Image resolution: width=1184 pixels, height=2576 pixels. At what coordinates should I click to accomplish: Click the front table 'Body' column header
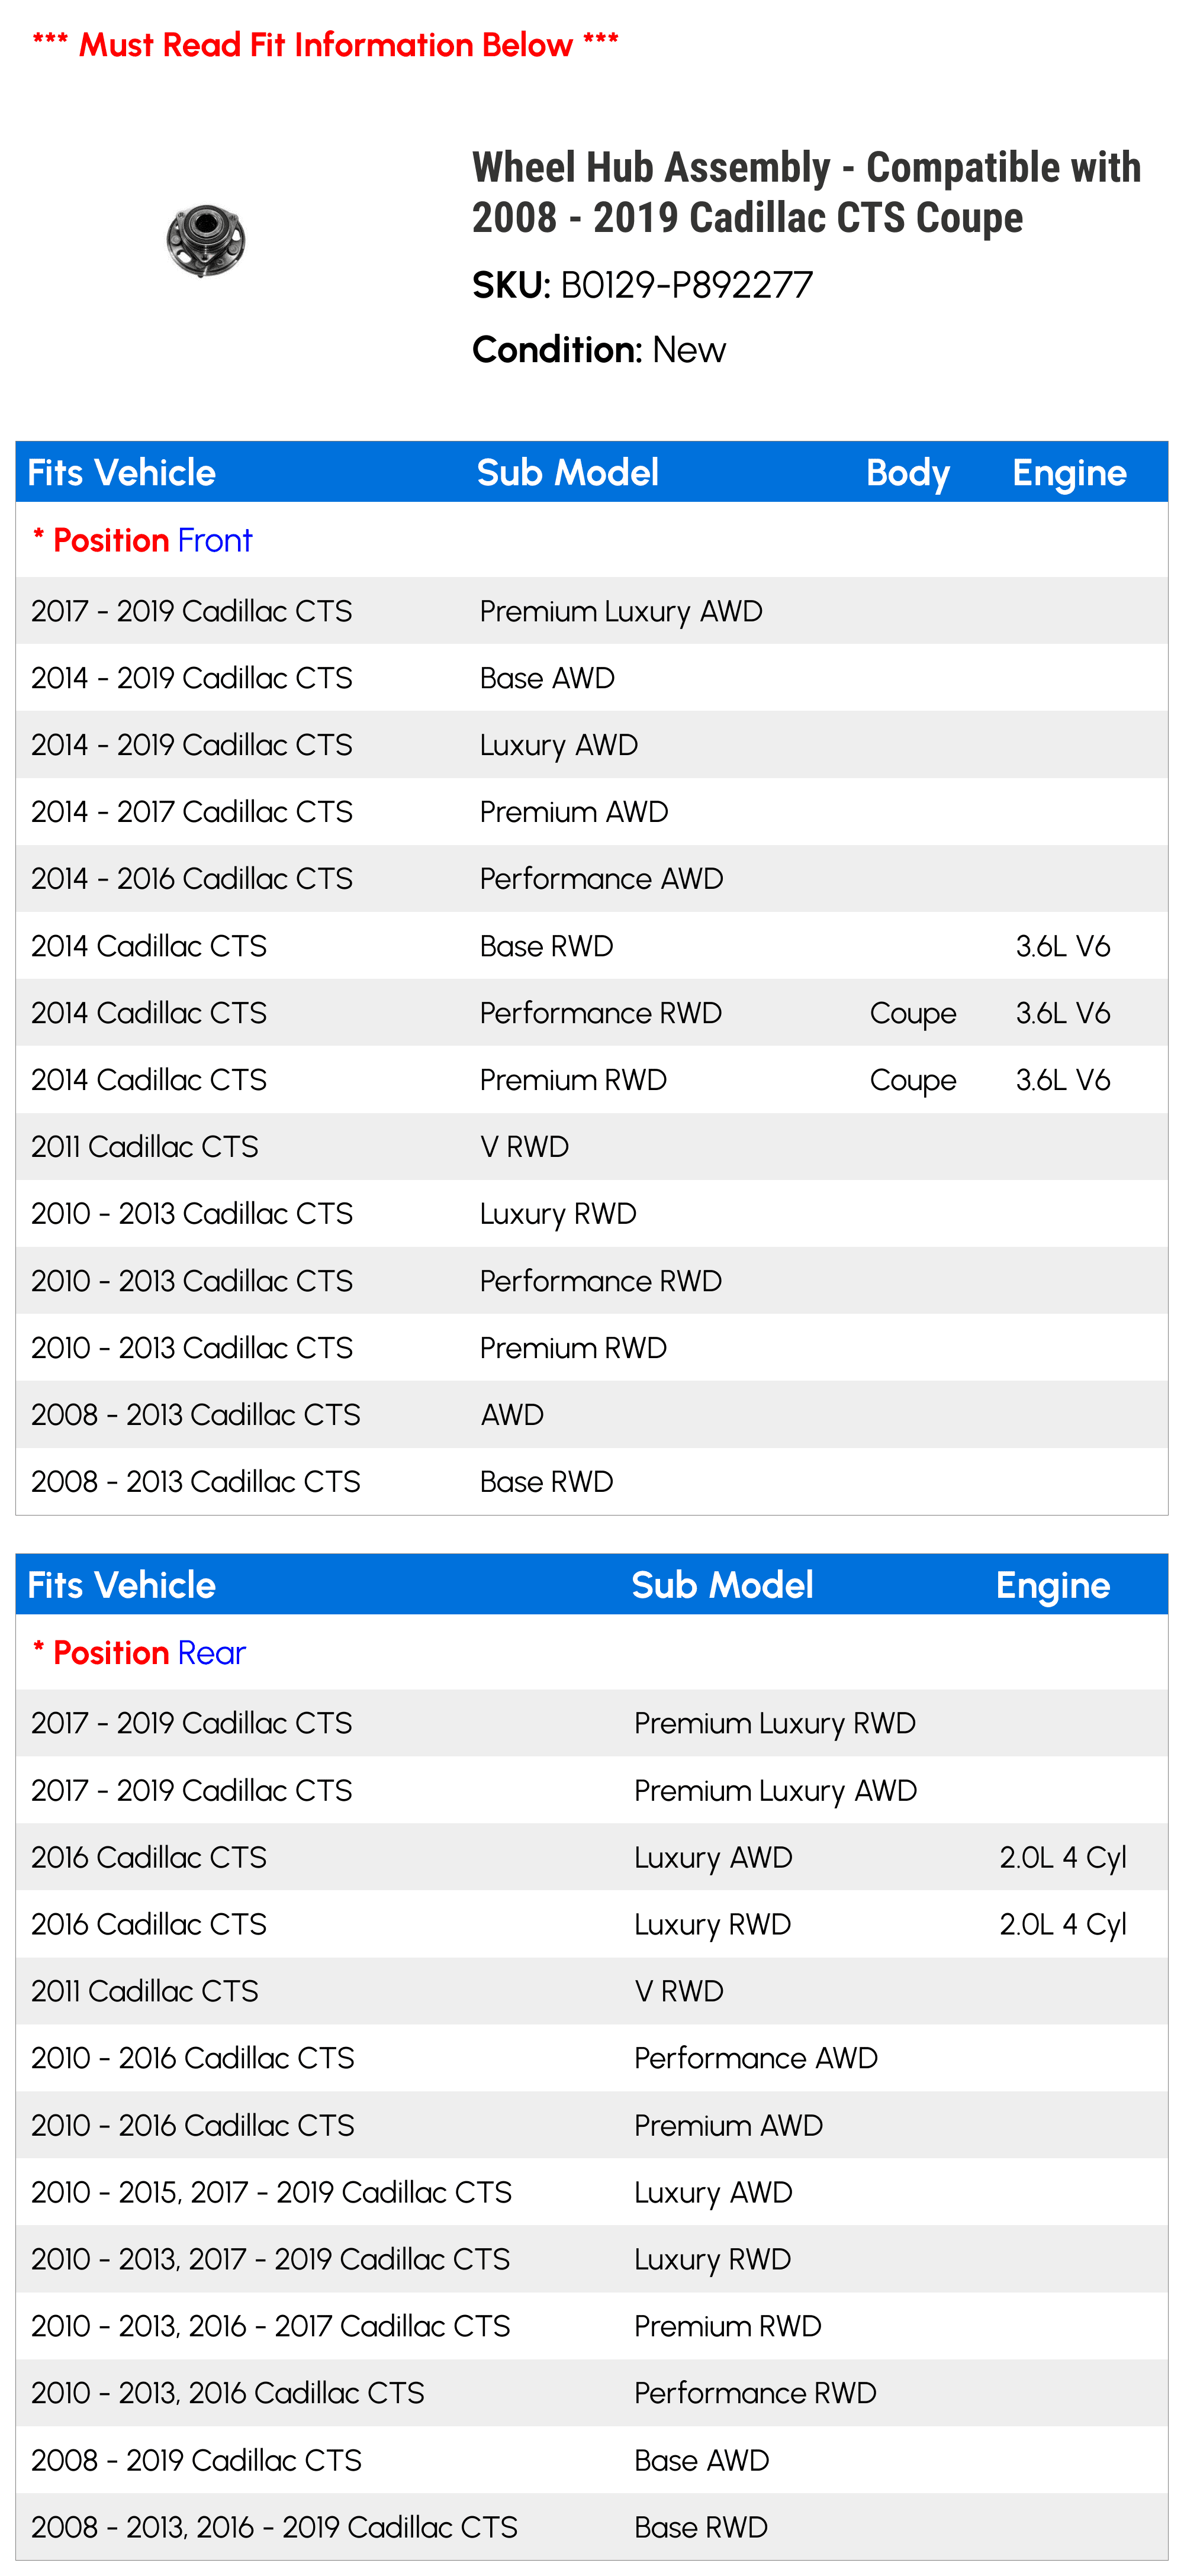[907, 473]
